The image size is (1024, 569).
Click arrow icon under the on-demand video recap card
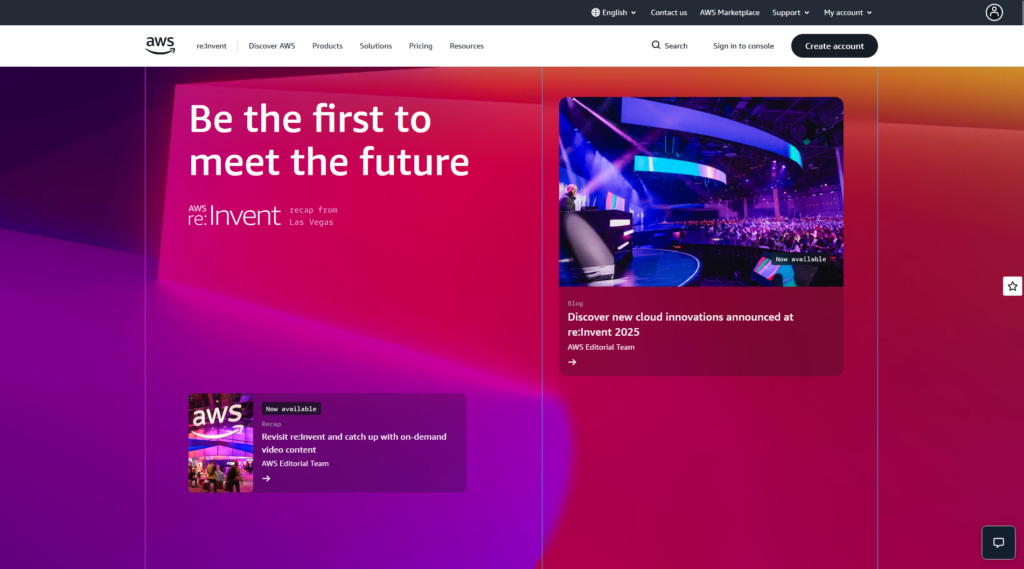point(266,478)
